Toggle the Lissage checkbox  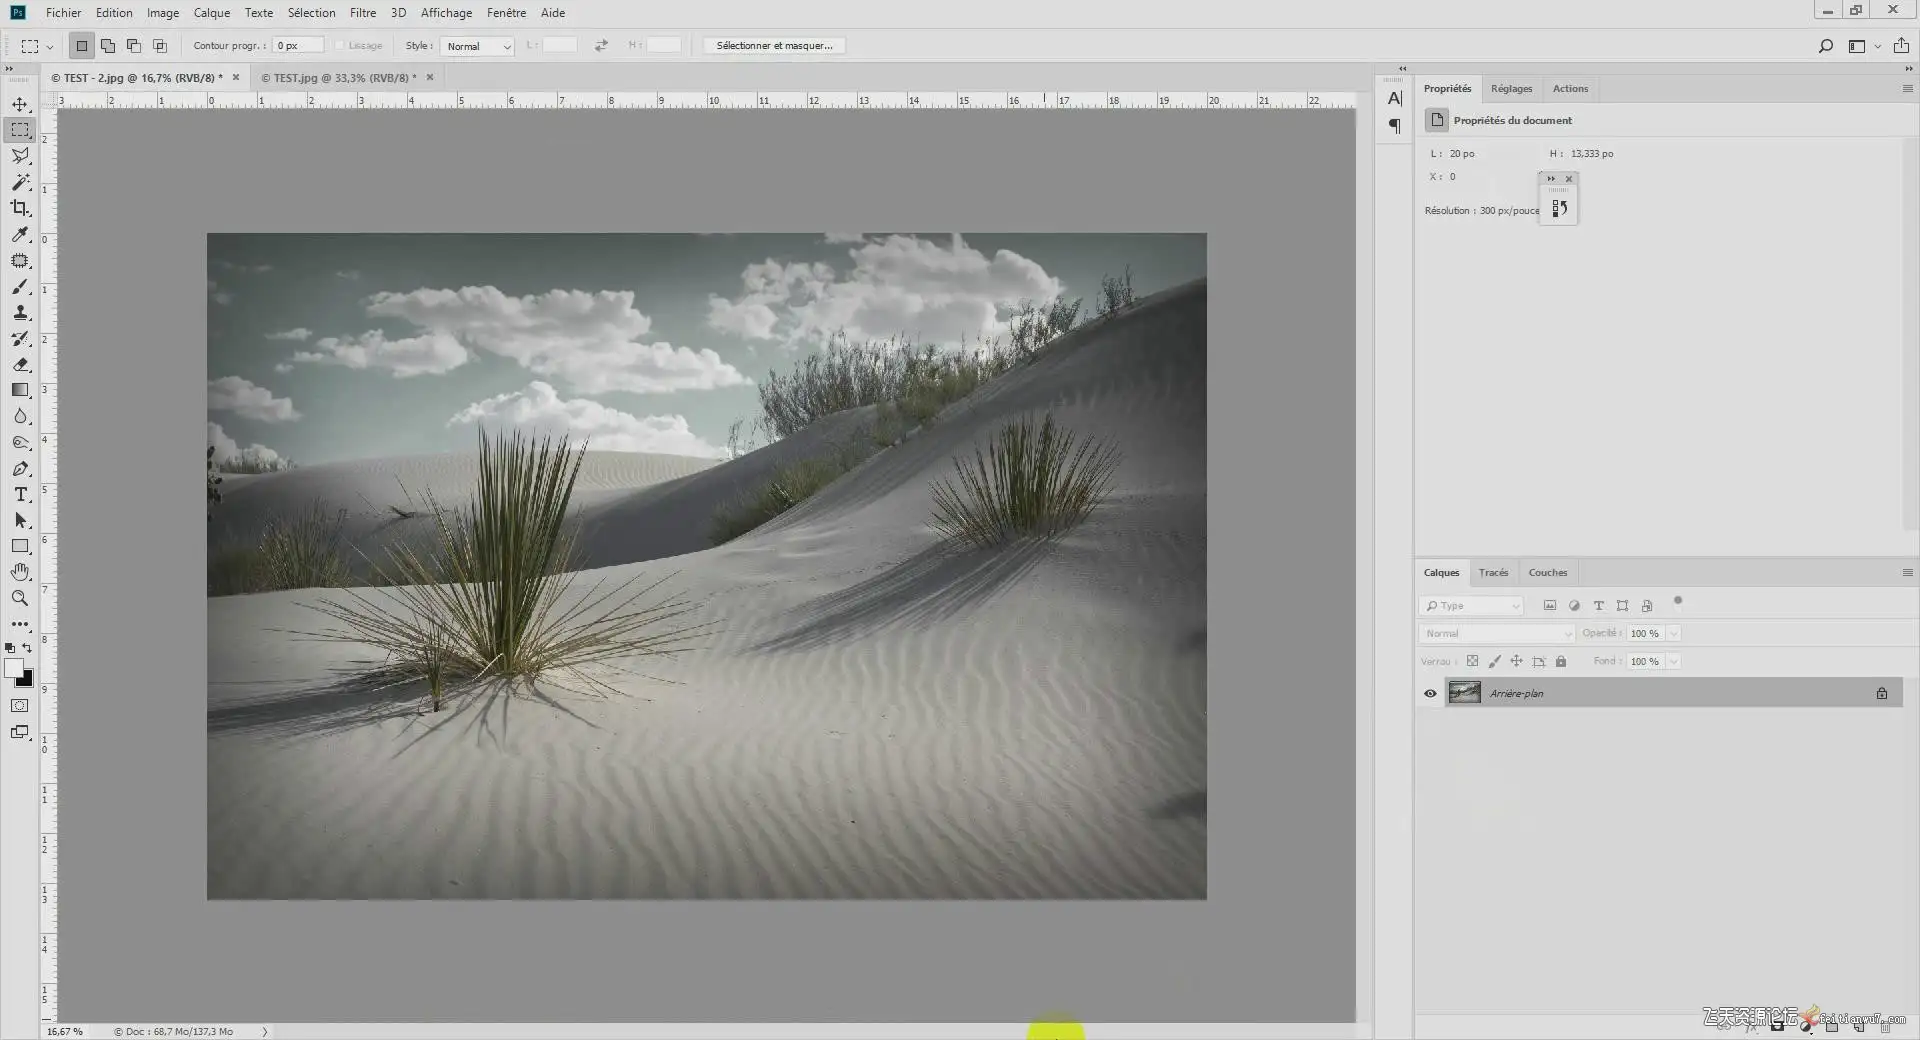(340, 46)
